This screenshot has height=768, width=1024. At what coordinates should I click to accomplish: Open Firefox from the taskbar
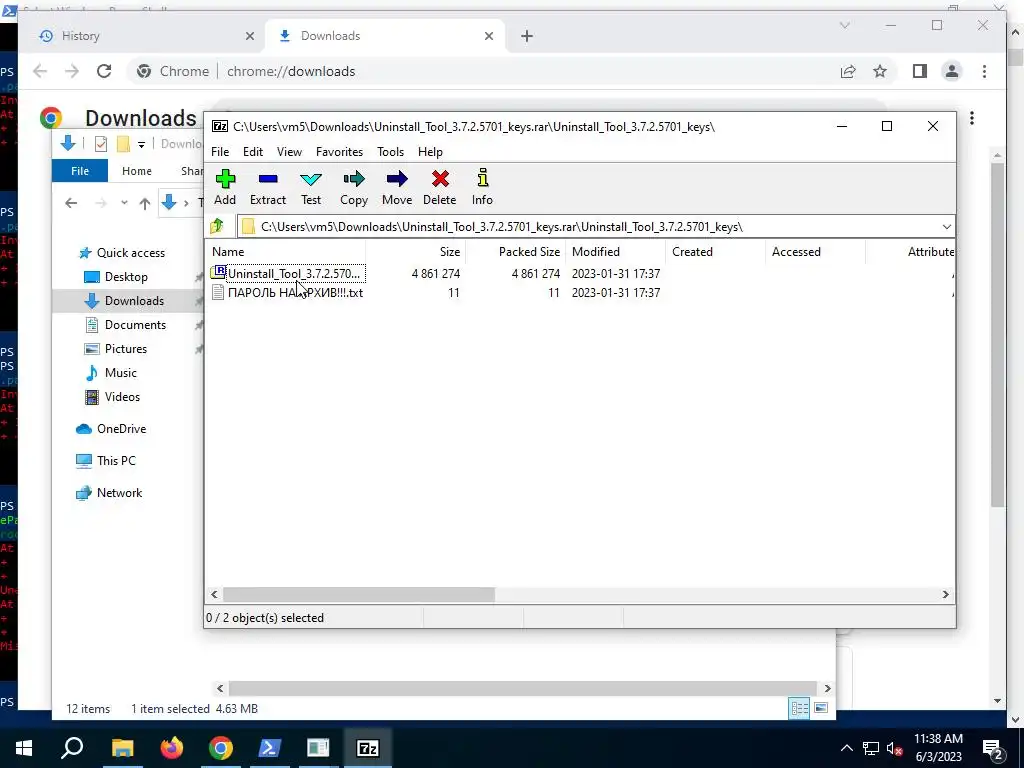coord(172,748)
